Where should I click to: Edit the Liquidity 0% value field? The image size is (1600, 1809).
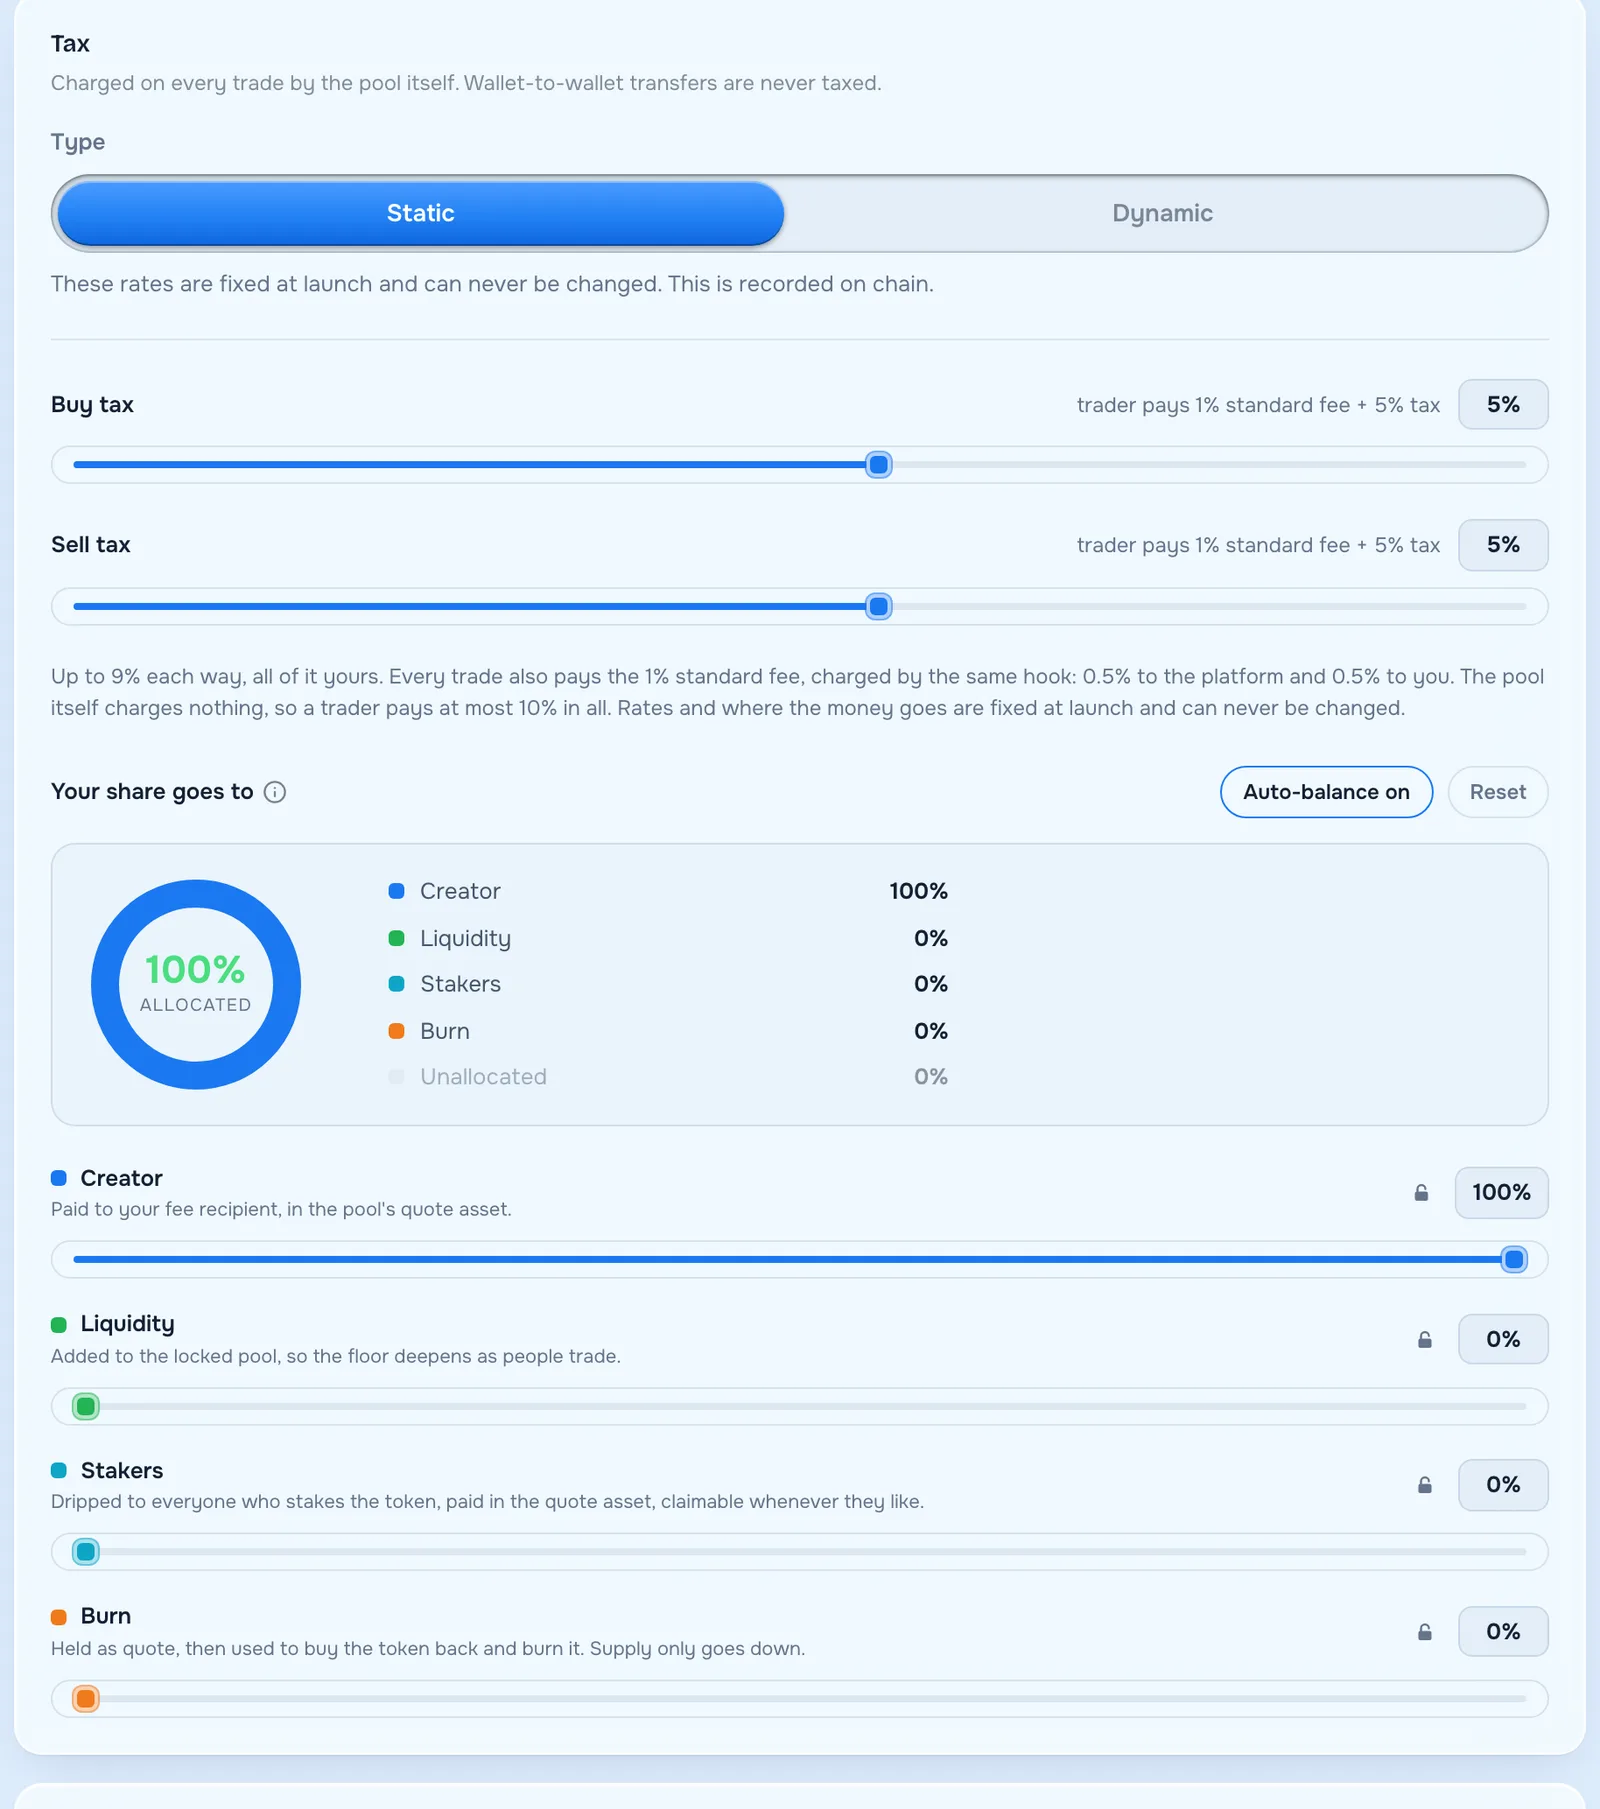tap(1503, 1339)
